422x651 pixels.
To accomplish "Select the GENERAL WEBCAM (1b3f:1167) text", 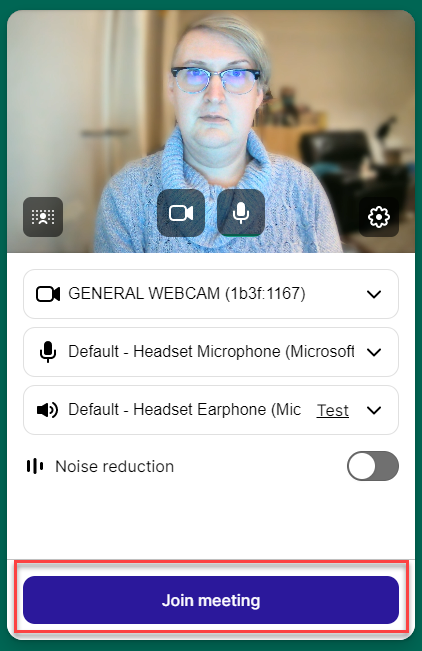I will (x=187, y=294).
